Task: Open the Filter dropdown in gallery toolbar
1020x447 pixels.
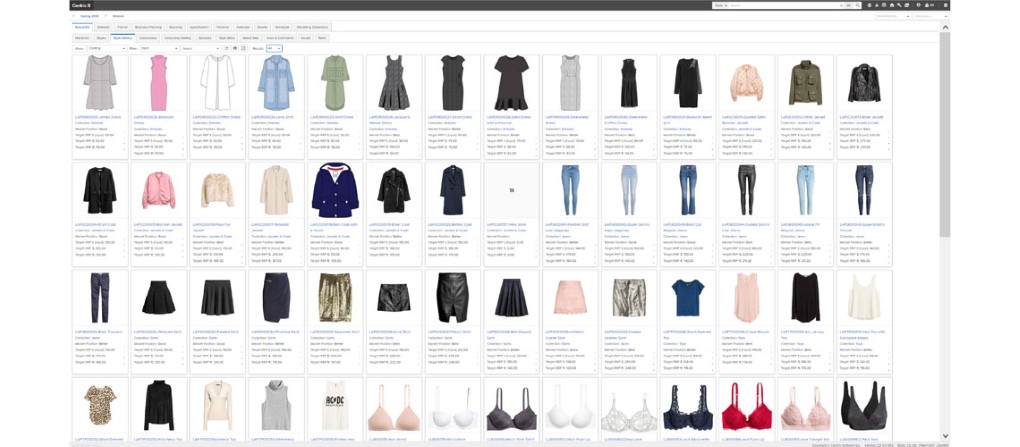Action: [159, 48]
